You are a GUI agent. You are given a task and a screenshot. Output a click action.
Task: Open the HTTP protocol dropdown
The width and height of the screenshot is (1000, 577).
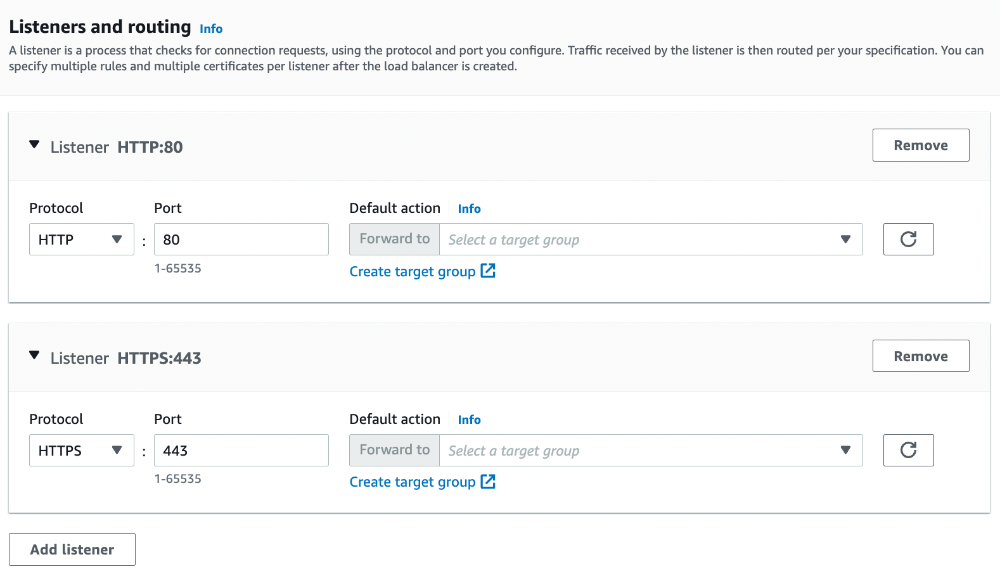click(82, 239)
